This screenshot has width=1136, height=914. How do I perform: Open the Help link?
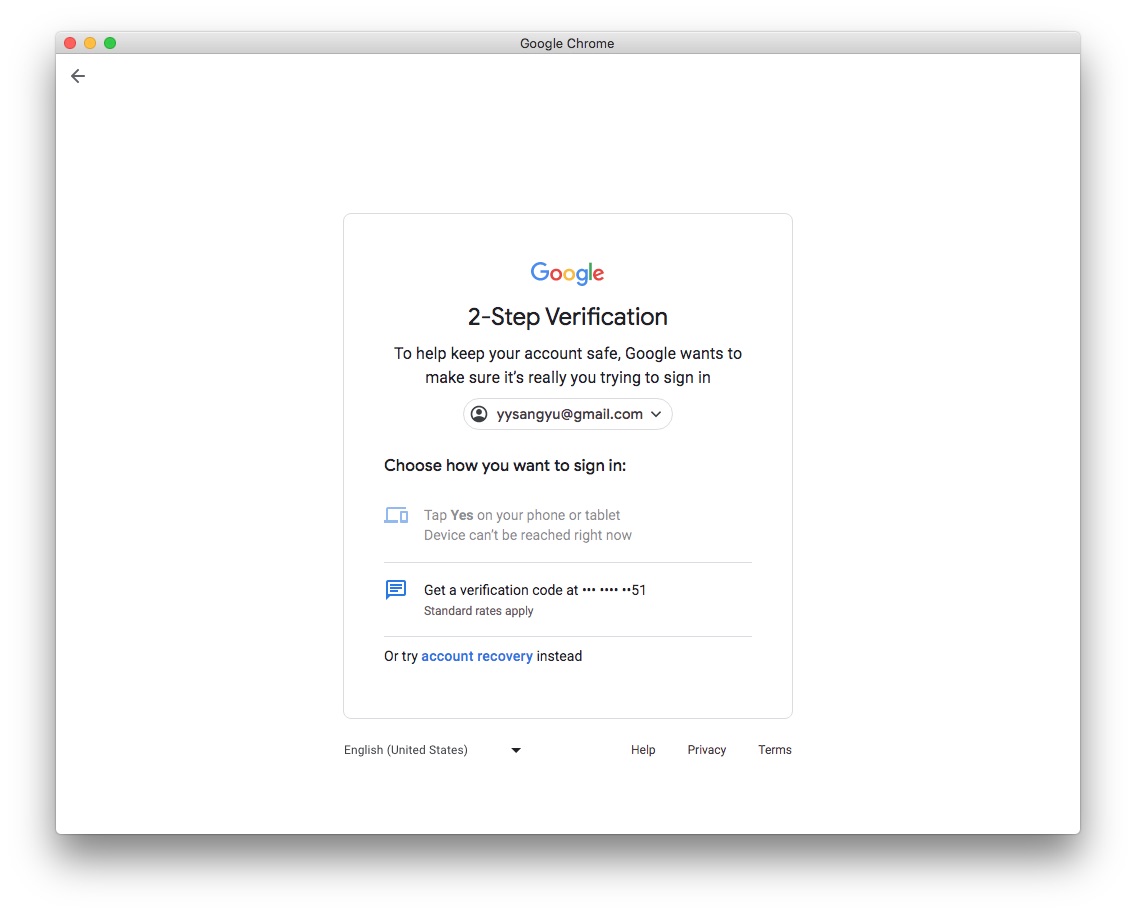point(643,750)
